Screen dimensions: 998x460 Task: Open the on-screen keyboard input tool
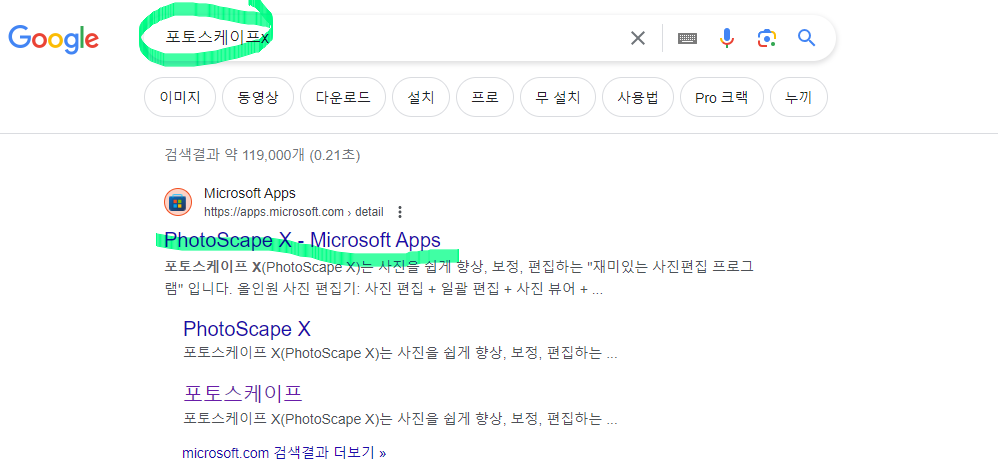click(687, 39)
